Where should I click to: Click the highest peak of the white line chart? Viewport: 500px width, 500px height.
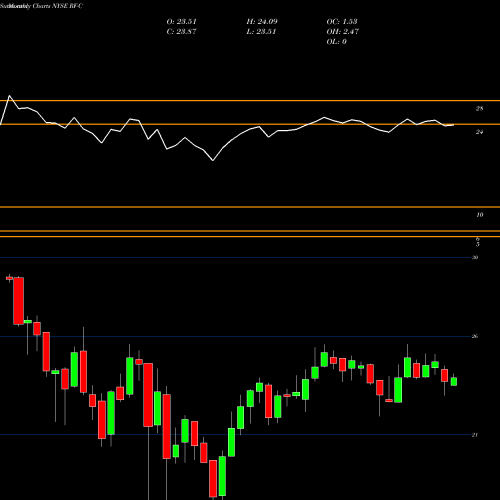pyautogui.click(x=9, y=96)
